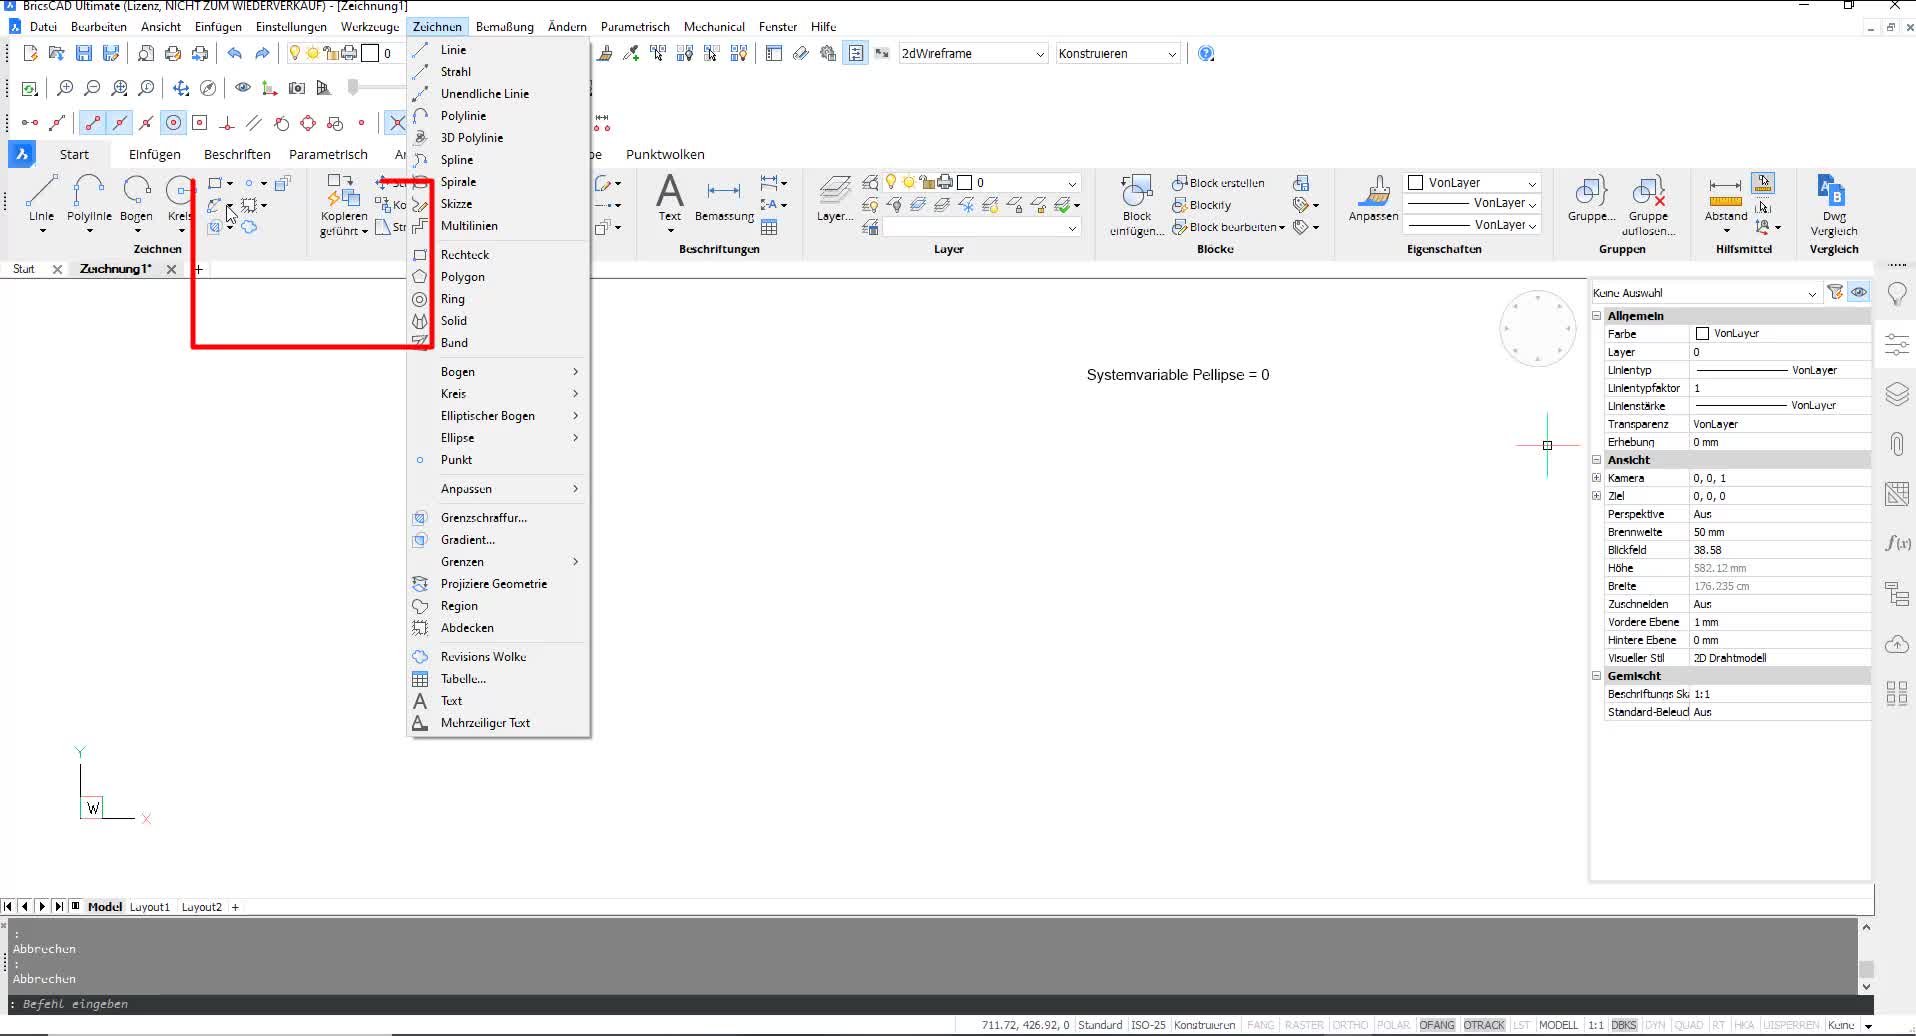This screenshot has height=1036, width=1916.
Task: Click the Save icon in the top toolbar
Action: coord(84,53)
